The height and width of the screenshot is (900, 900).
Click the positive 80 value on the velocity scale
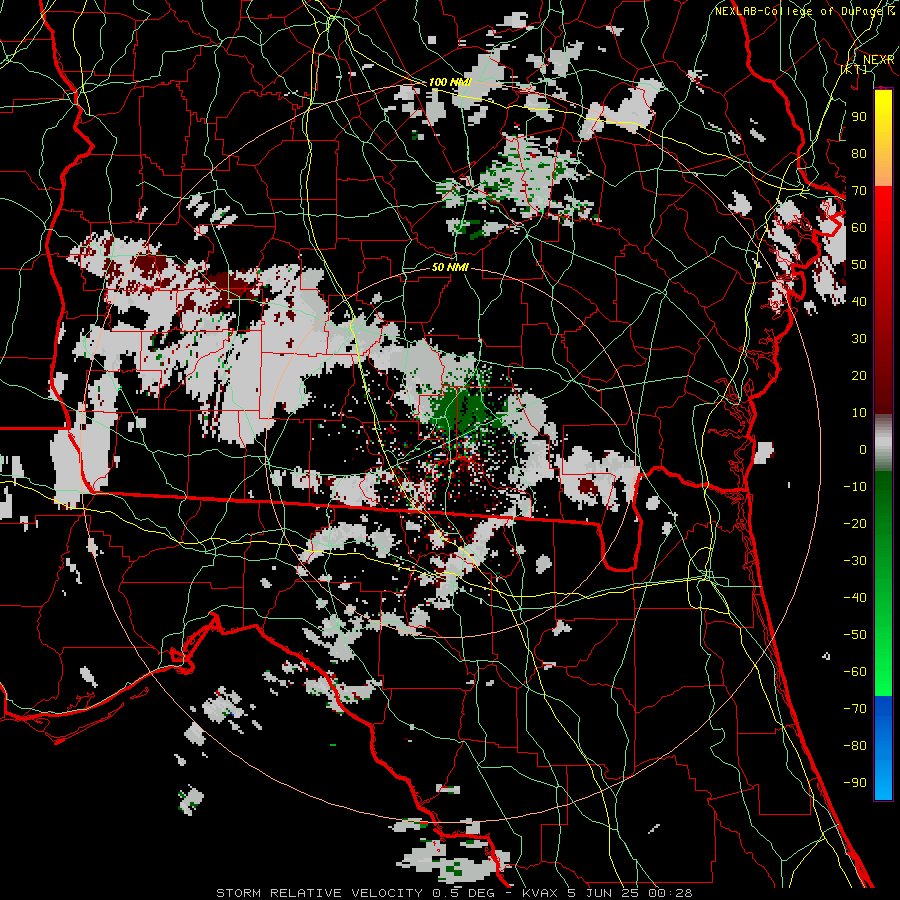tap(859, 154)
